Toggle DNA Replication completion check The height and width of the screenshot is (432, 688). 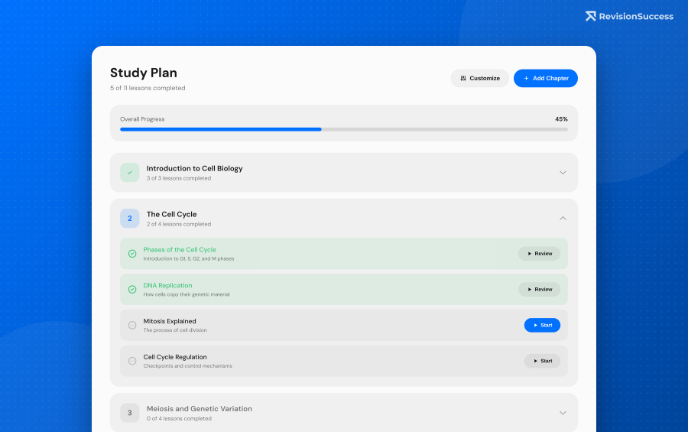click(132, 290)
